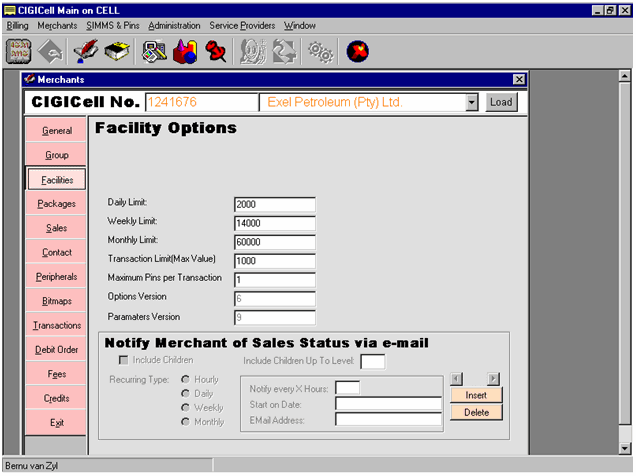Switch to the Transactions tab
Viewport: 636px width, 476px height.
[x=56, y=325]
